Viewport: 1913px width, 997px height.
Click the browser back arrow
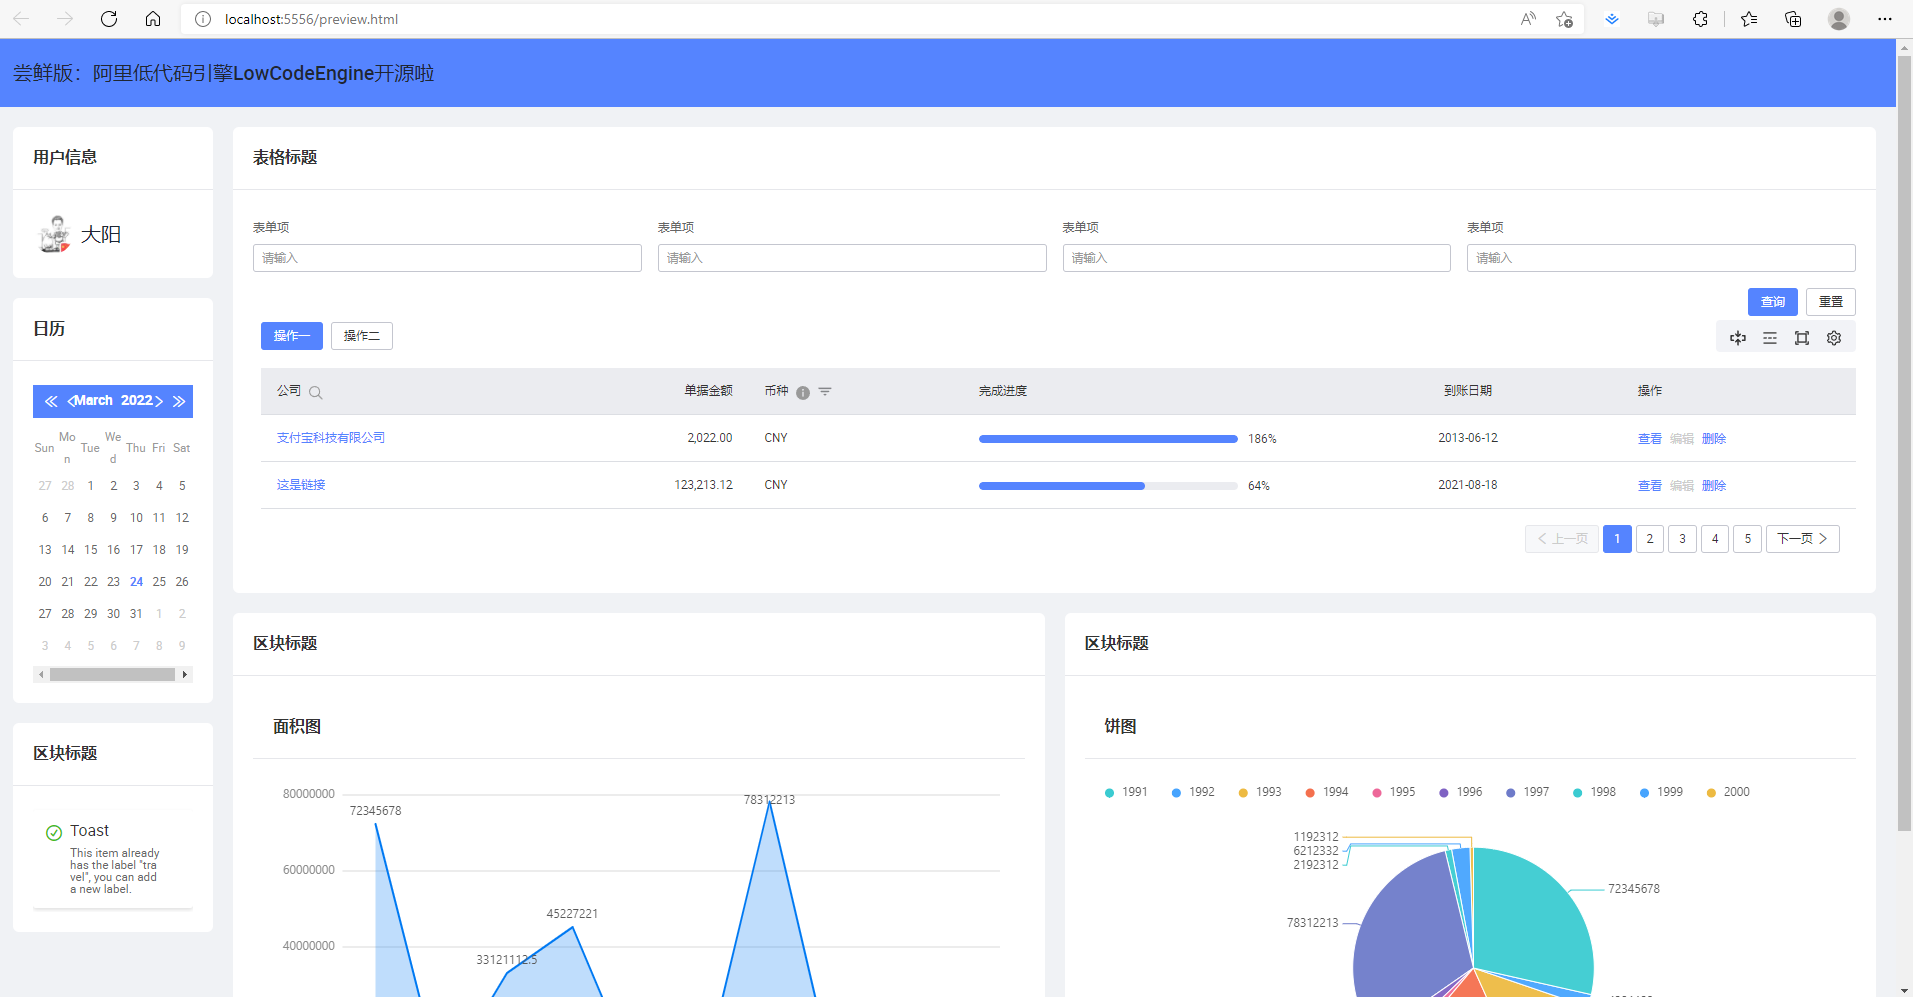point(21,19)
